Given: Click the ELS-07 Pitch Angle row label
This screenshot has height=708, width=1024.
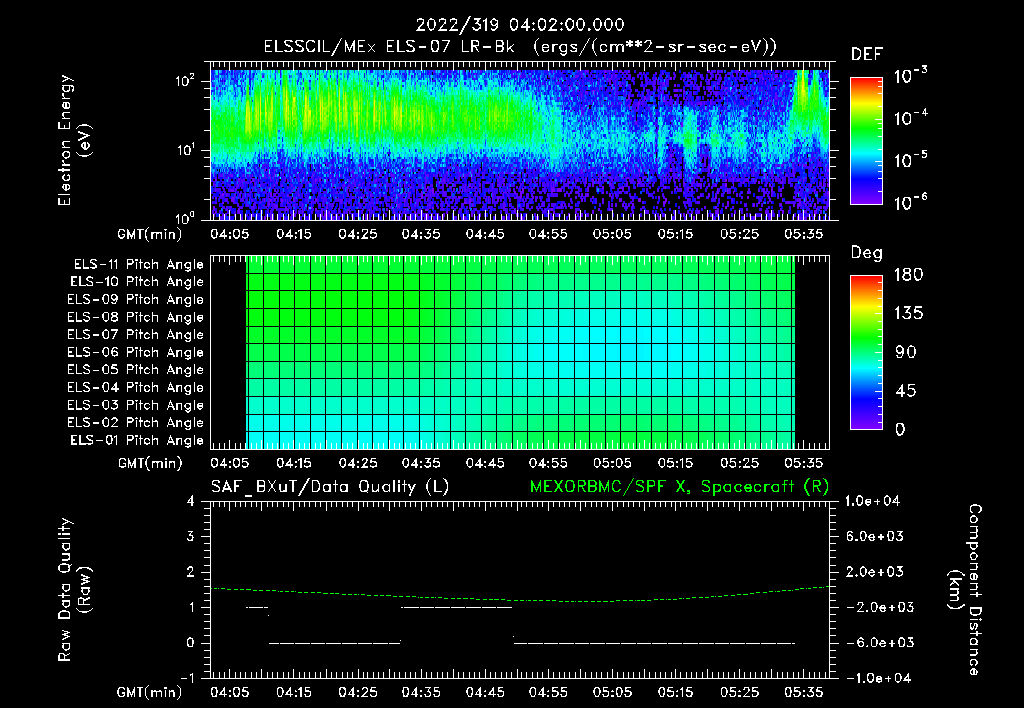Looking at the screenshot, I should point(135,335).
